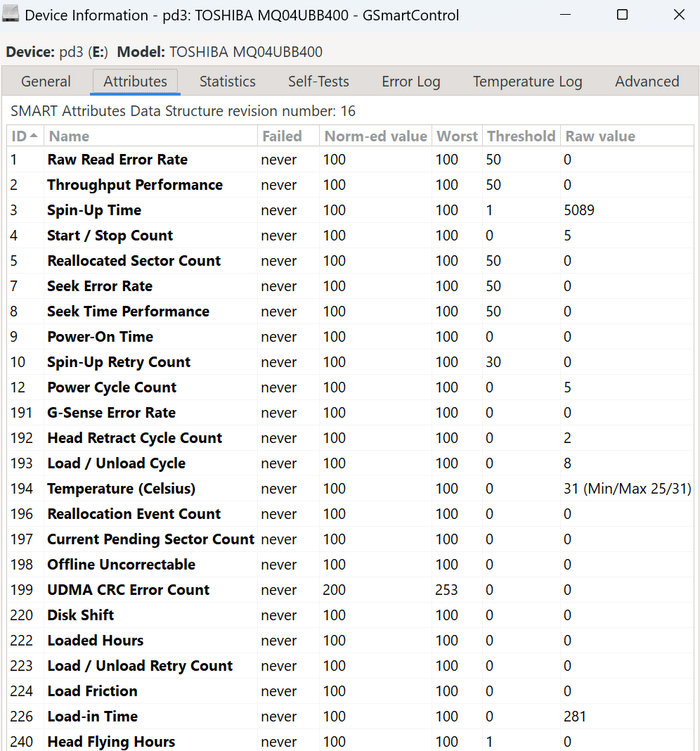Select the Reallocated Sector Count row
The image size is (700, 751).
click(134, 261)
